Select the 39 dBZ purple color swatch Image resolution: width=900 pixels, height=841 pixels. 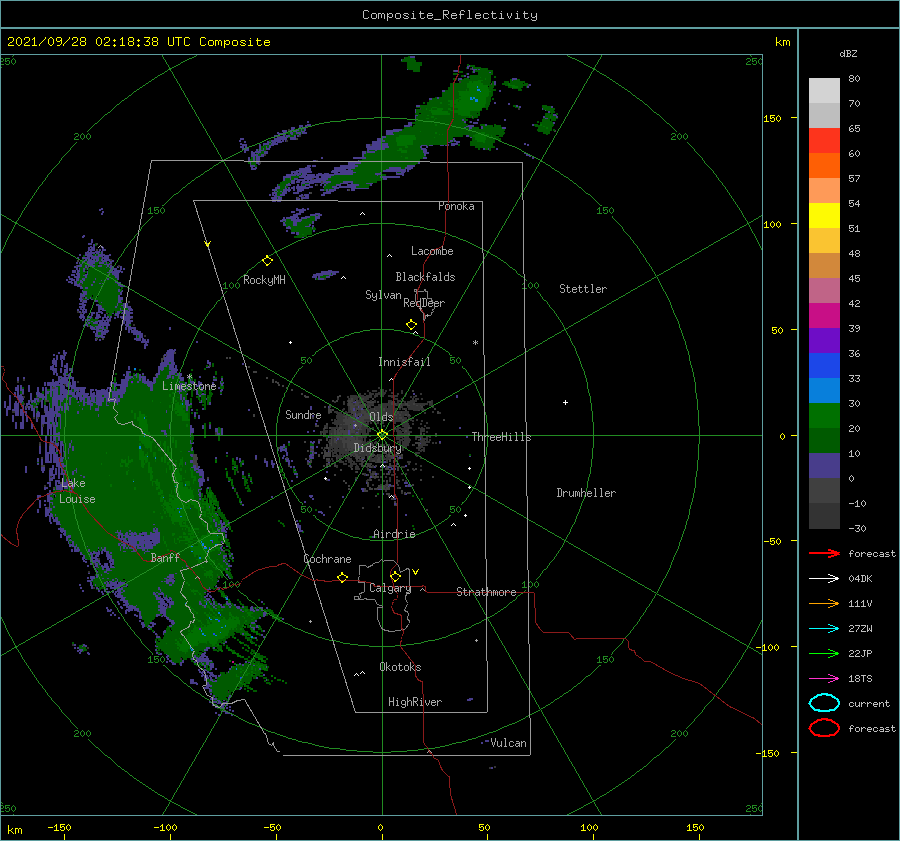824,340
